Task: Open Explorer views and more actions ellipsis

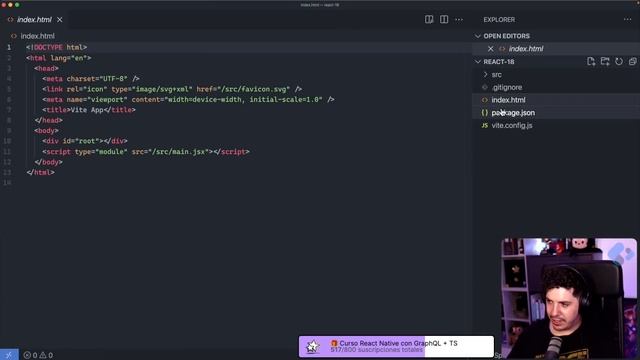Action: (x=627, y=19)
